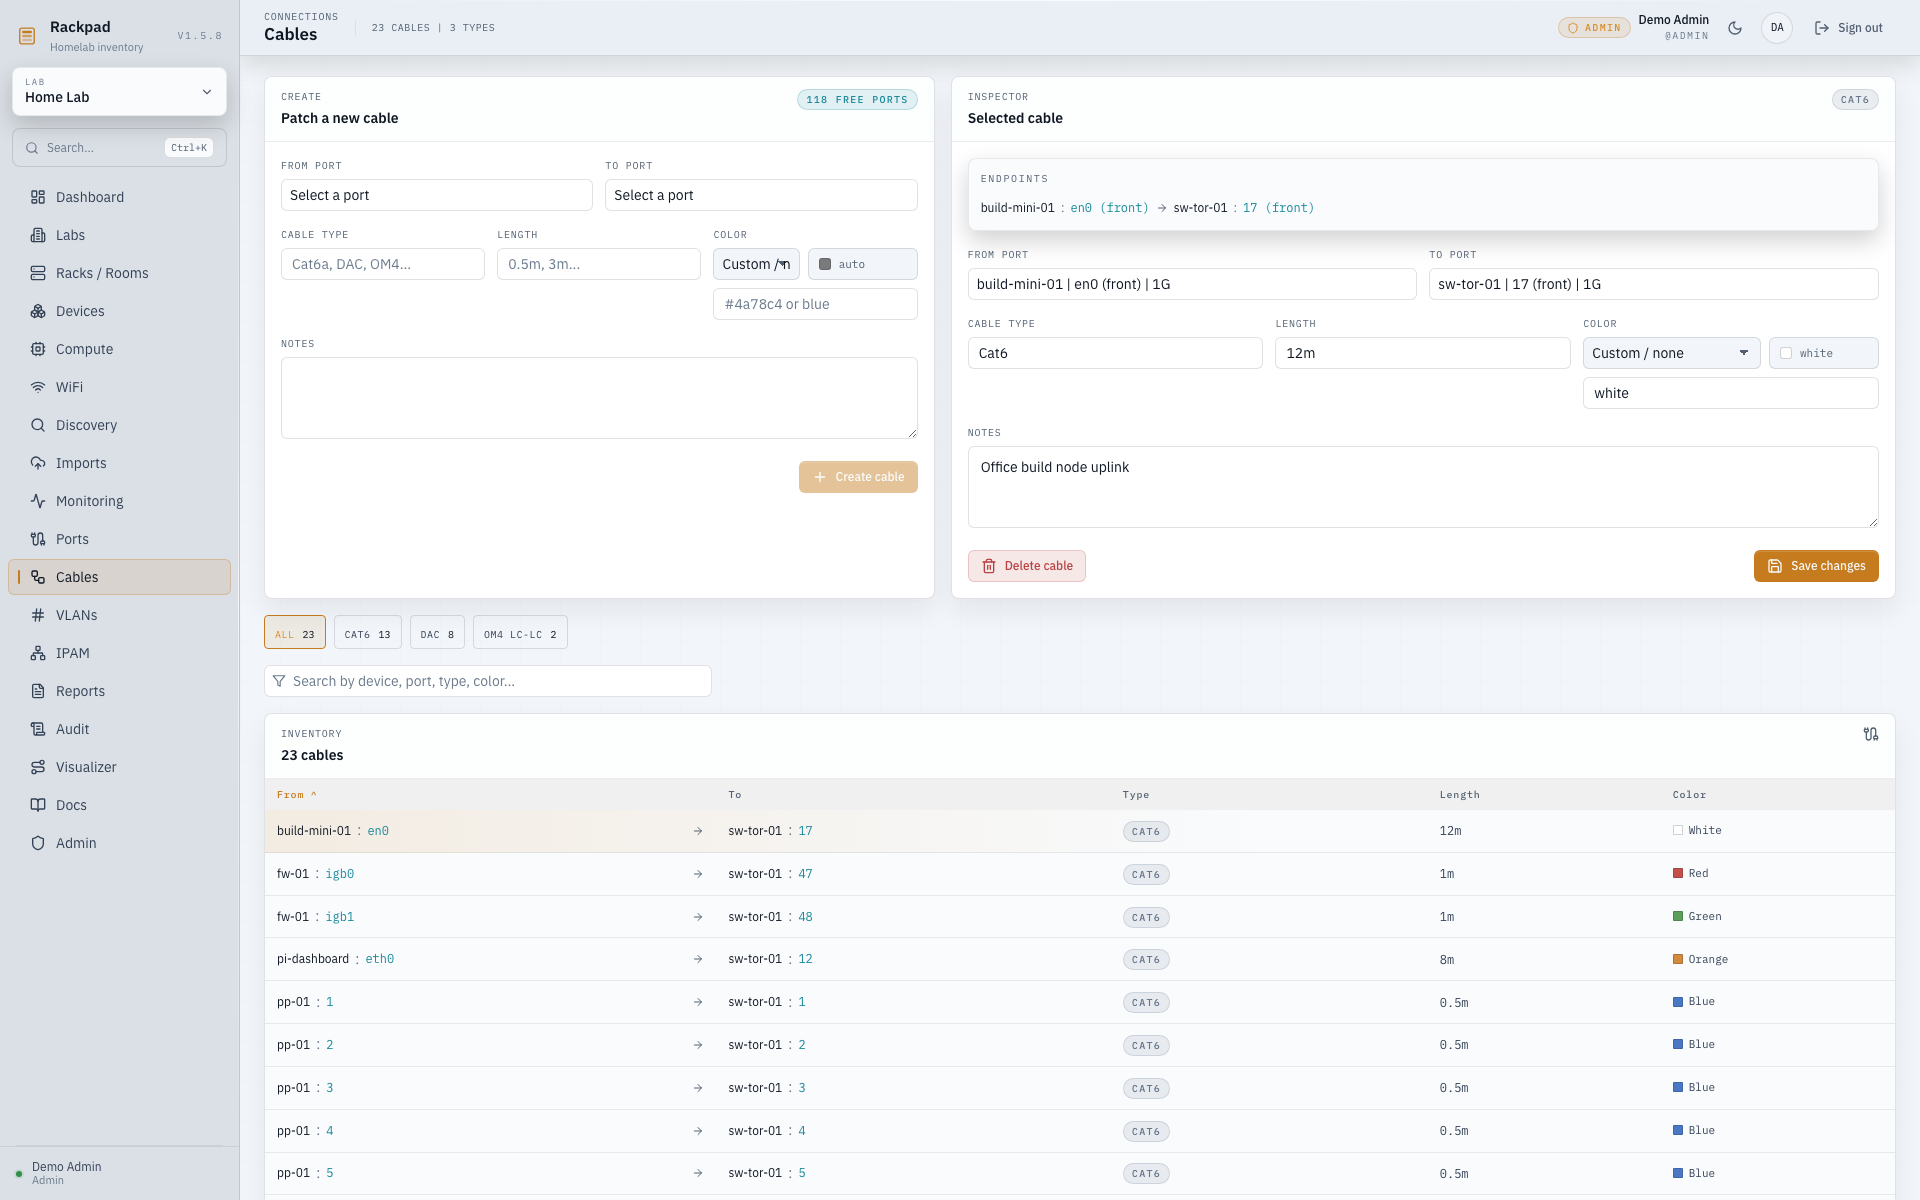Launch the Visualizer
The height and width of the screenshot is (1200, 1920).
pyautogui.click(x=119, y=767)
